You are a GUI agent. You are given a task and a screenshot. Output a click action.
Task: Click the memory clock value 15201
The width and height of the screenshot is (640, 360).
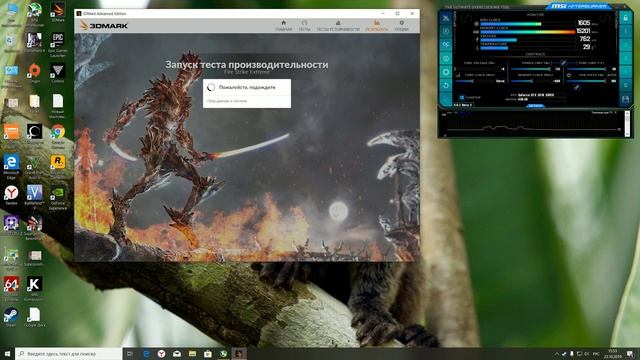[x=583, y=31]
